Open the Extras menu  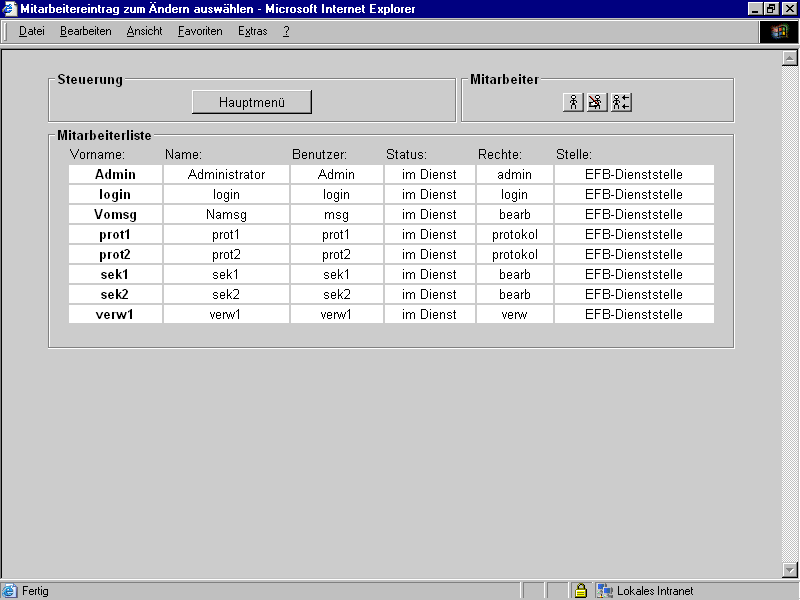tap(252, 31)
